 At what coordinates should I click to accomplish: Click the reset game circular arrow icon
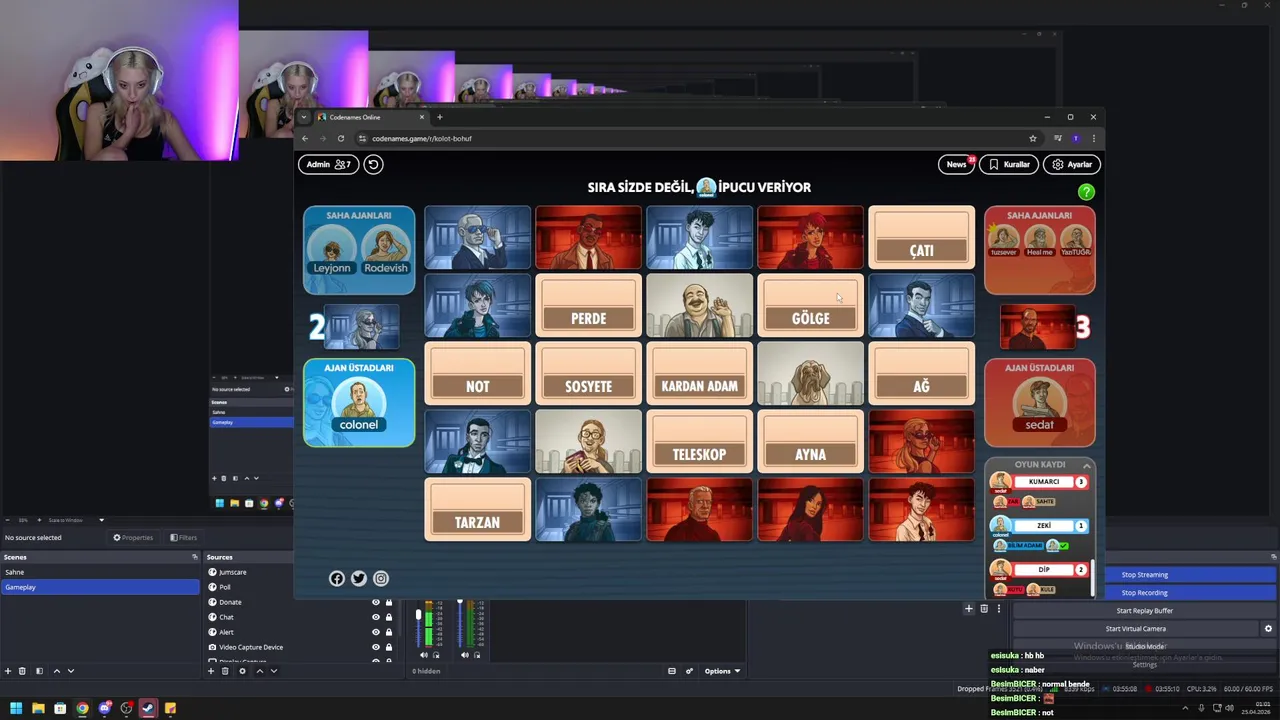click(373, 164)
